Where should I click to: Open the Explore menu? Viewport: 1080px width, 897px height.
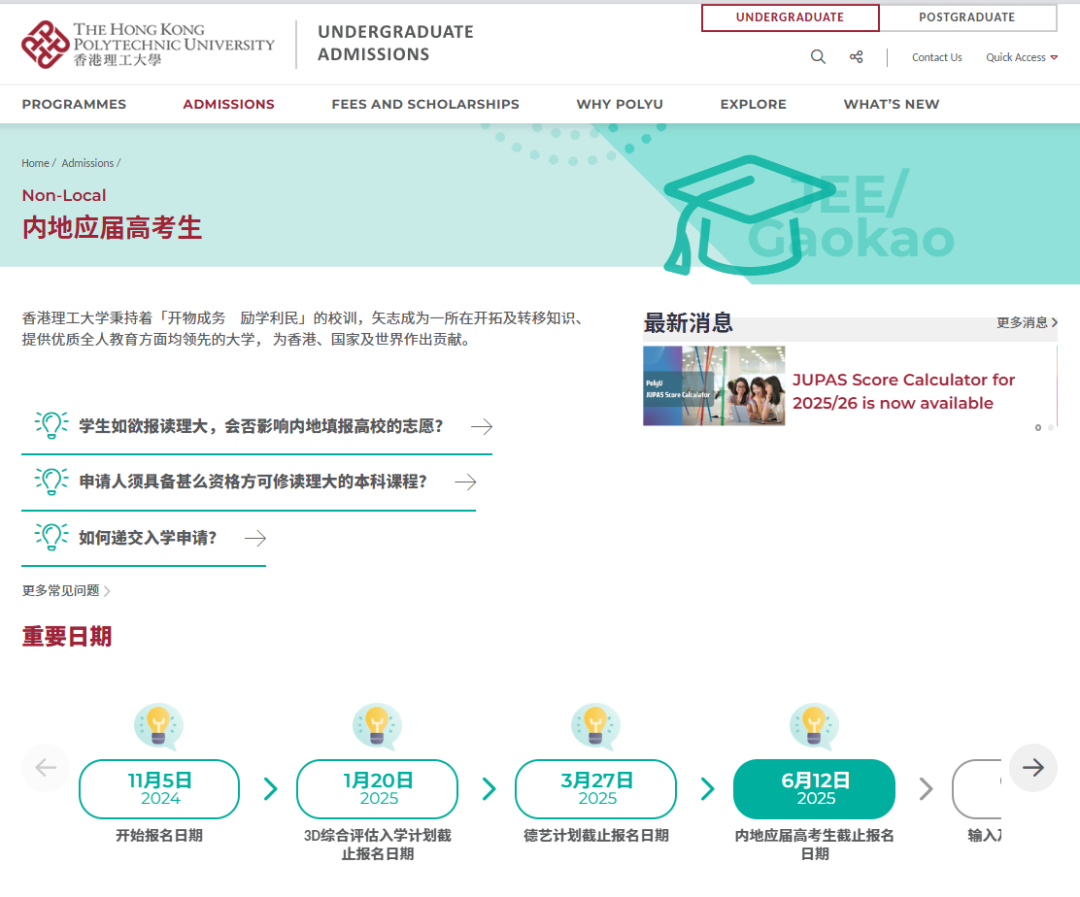click(754, 104)
